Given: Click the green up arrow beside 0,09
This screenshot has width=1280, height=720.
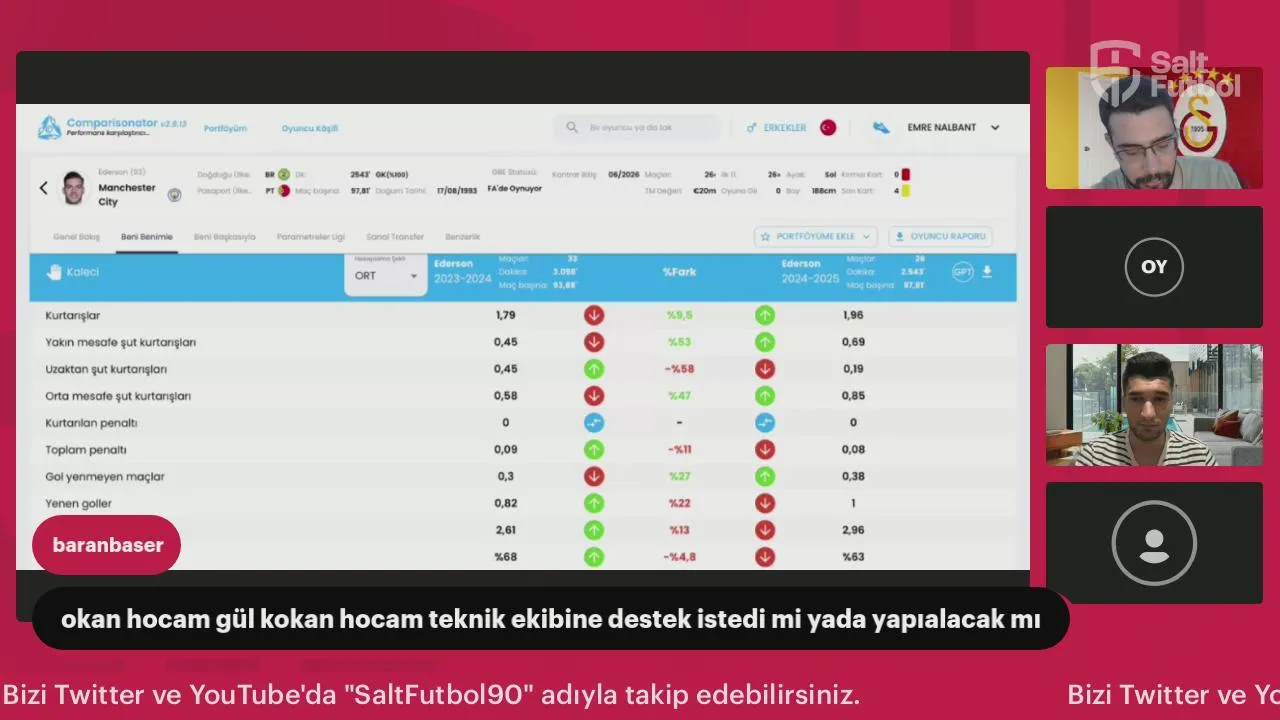Looking at the screenshot, I should (x=594, y=450).
